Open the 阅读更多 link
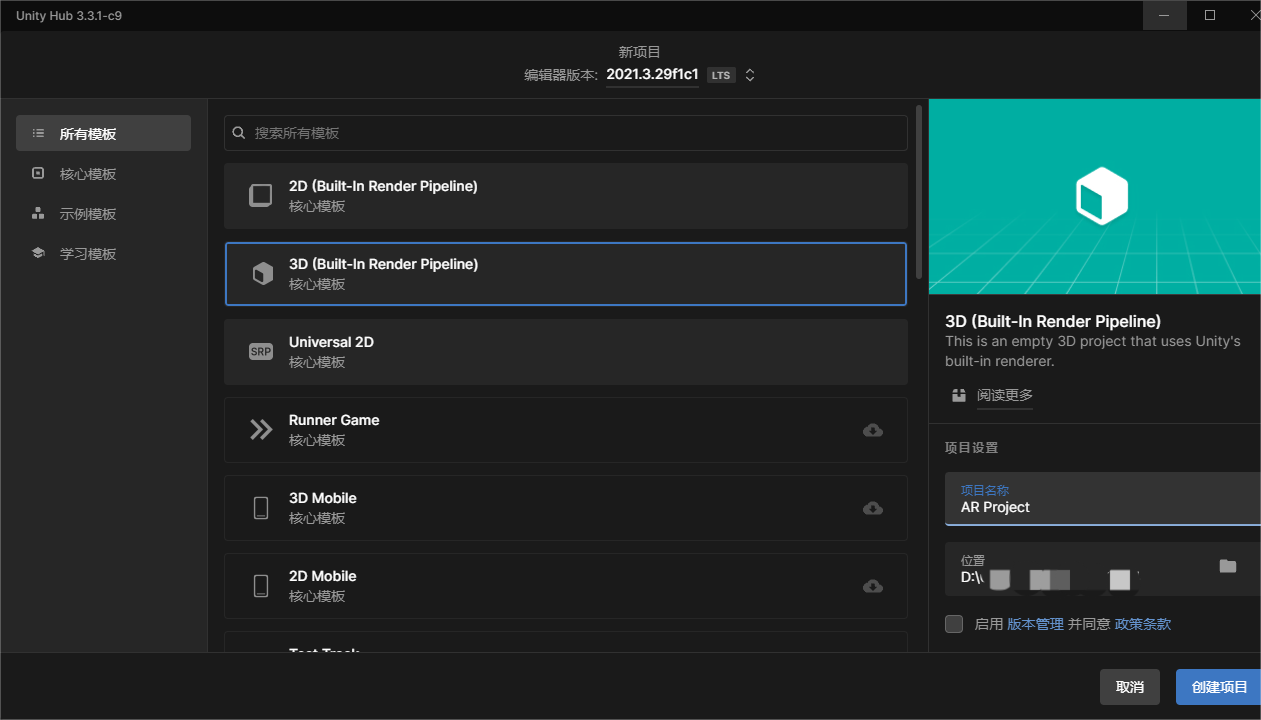The height and width of the screenshot is (720, 1261). pos(1005,395)
